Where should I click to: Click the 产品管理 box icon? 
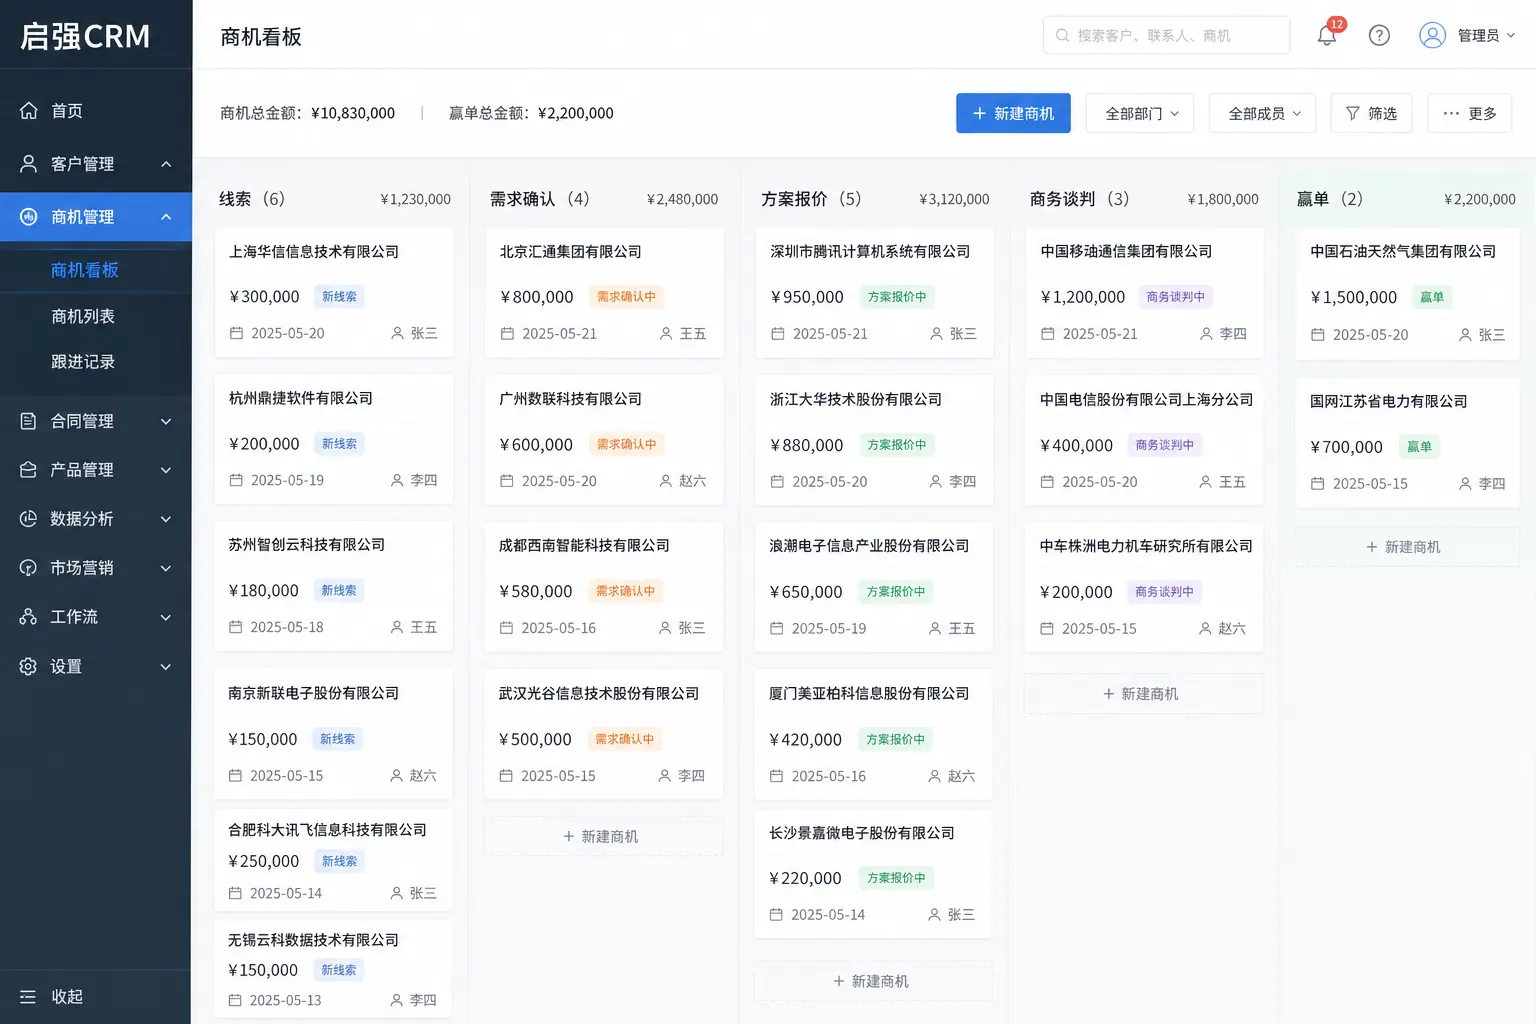[x=28, y=469]
